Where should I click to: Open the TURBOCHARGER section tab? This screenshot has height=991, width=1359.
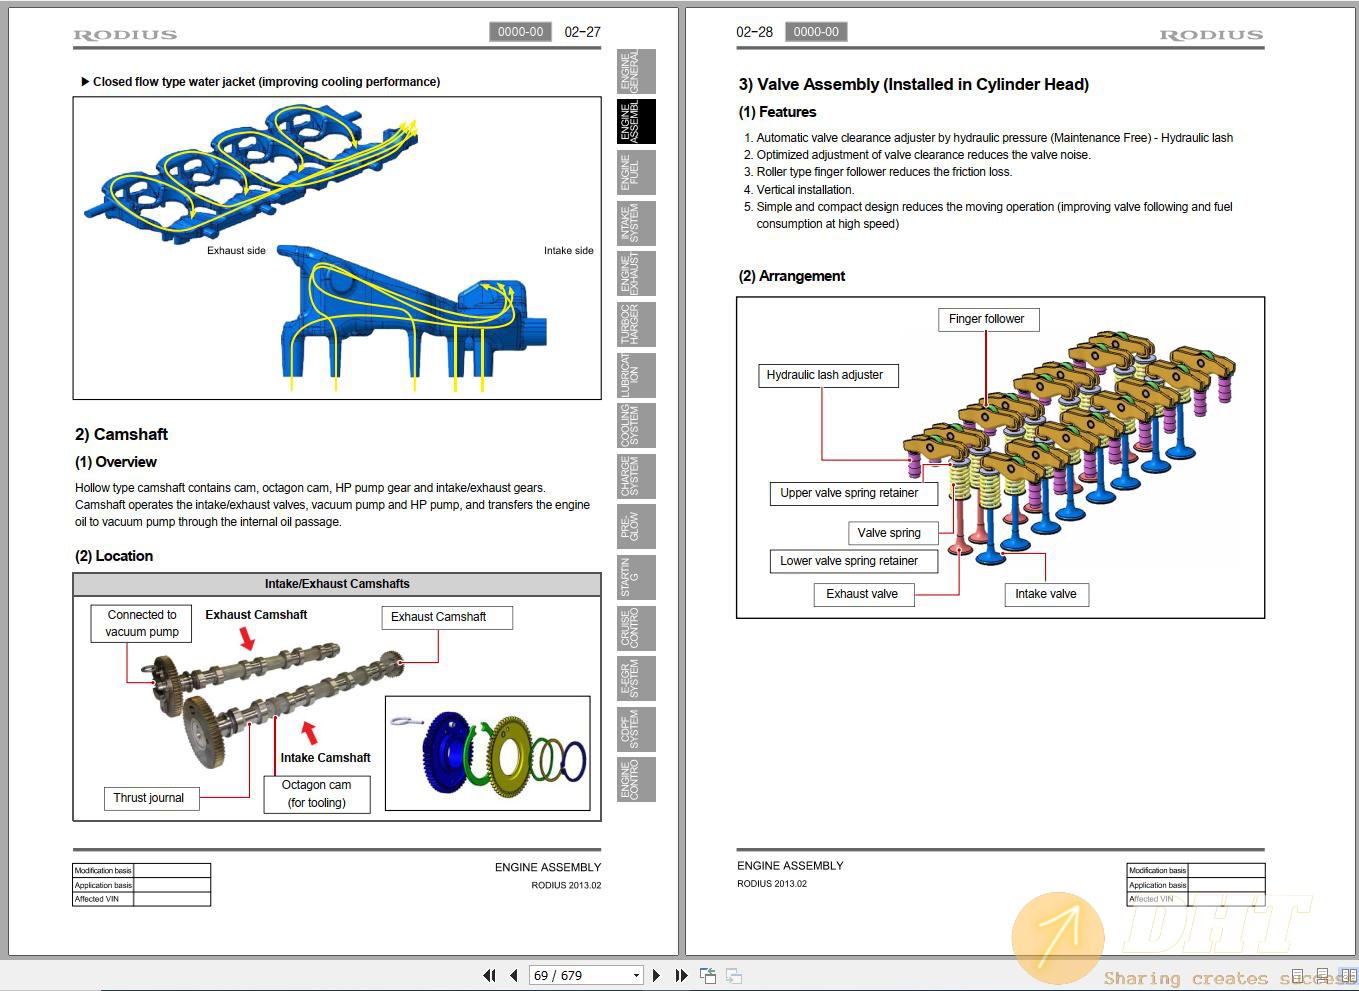point(636,324)
